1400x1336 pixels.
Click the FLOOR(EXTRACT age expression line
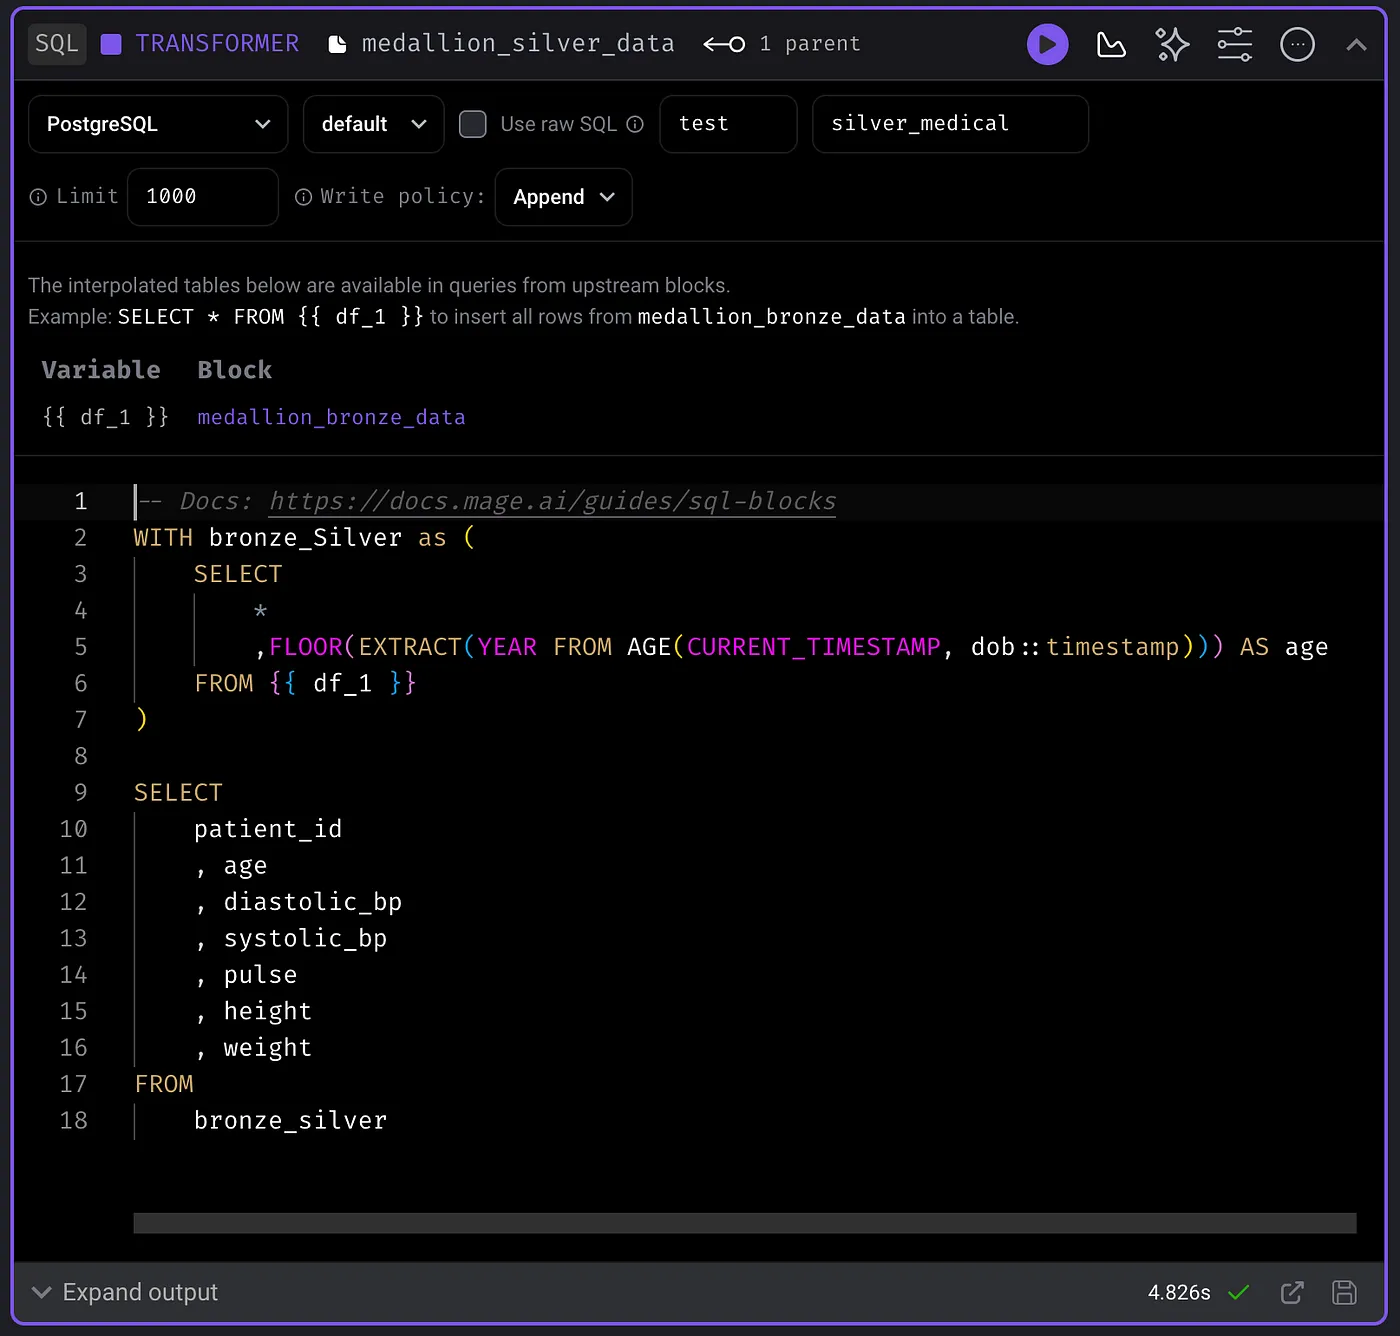coord(791,647)
